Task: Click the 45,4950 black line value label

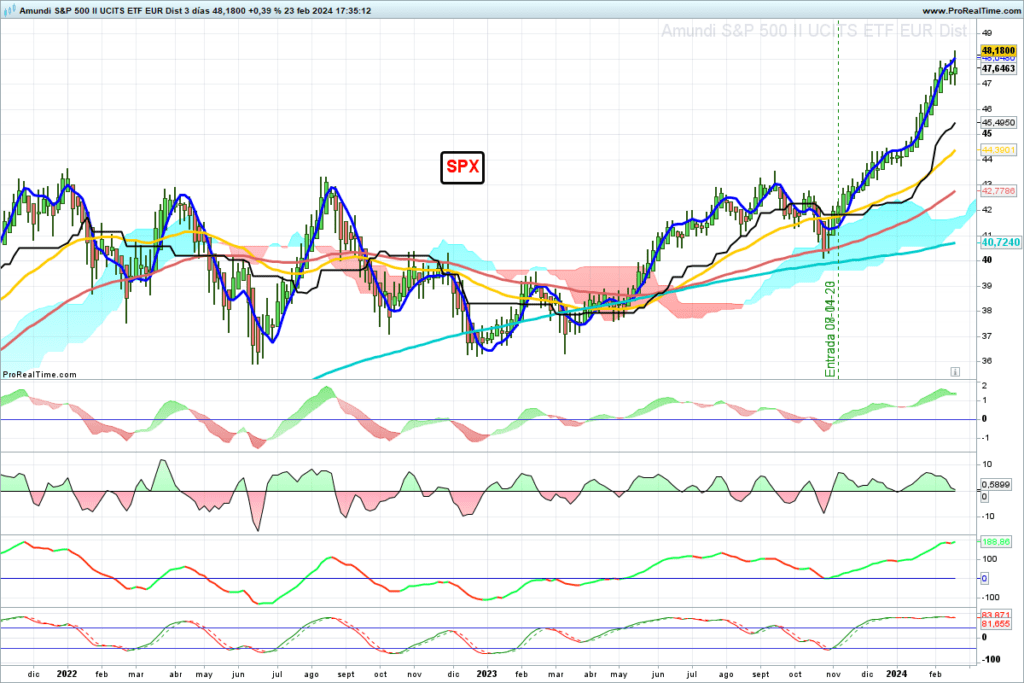Action: (x=999, y=122)
